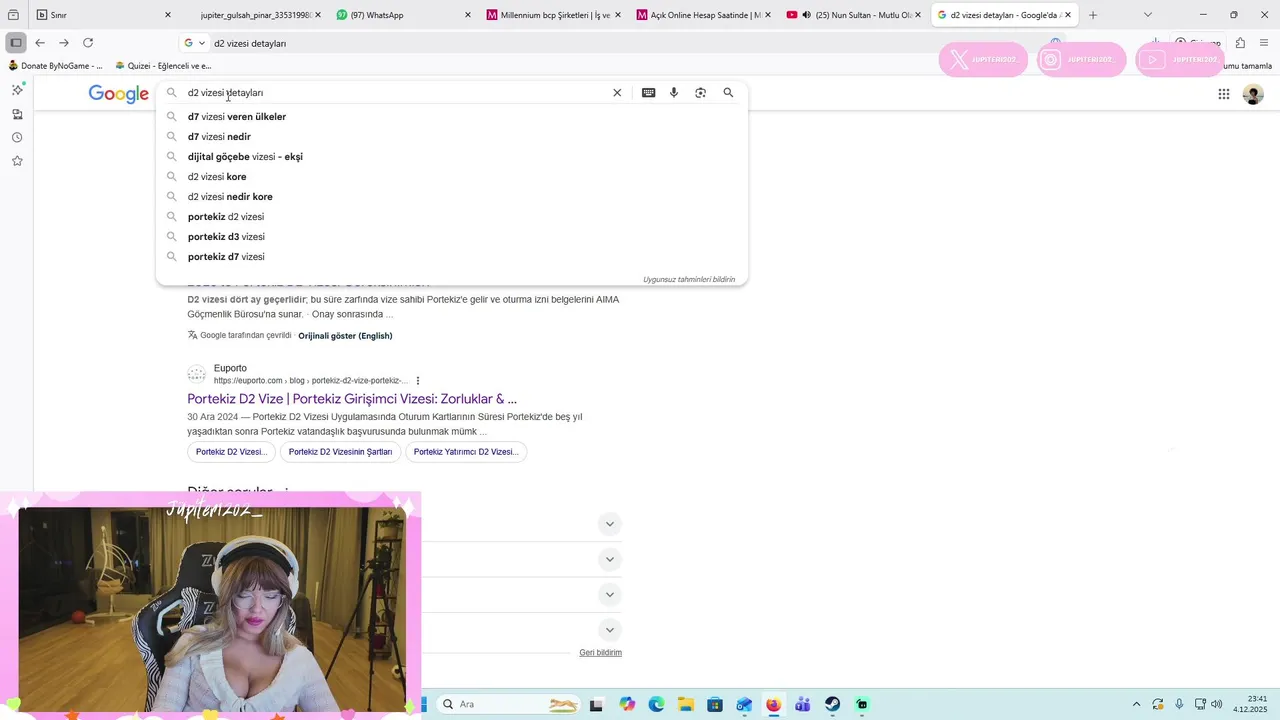Click 'Uygunsuz tahminleri bildirin' link
Viewport: 1280px width, 720px height.
[x=689, y=280]
